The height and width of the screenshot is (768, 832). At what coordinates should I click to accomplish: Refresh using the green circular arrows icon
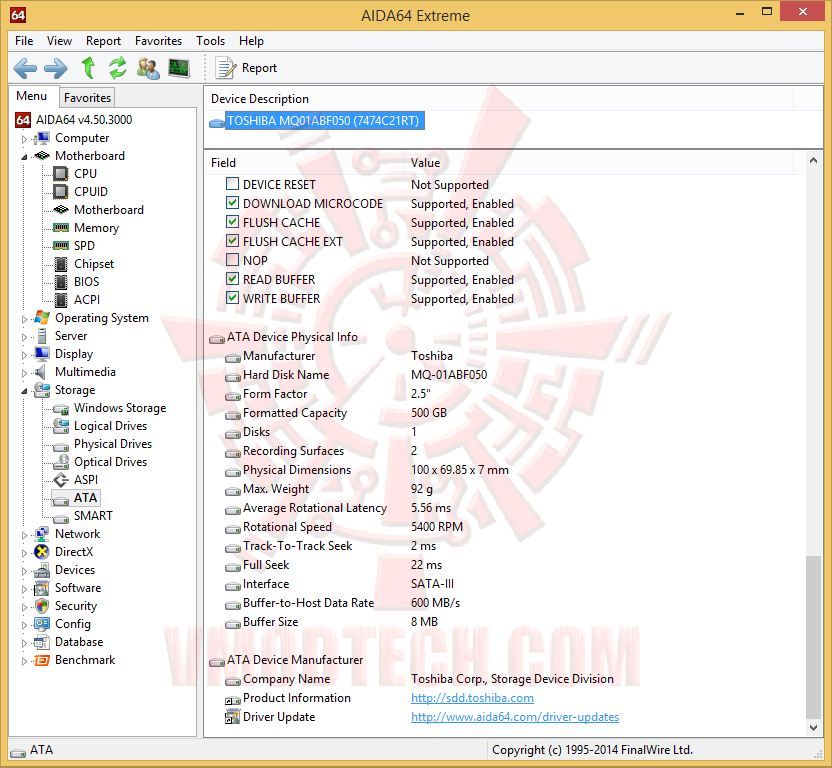point(118,68)
